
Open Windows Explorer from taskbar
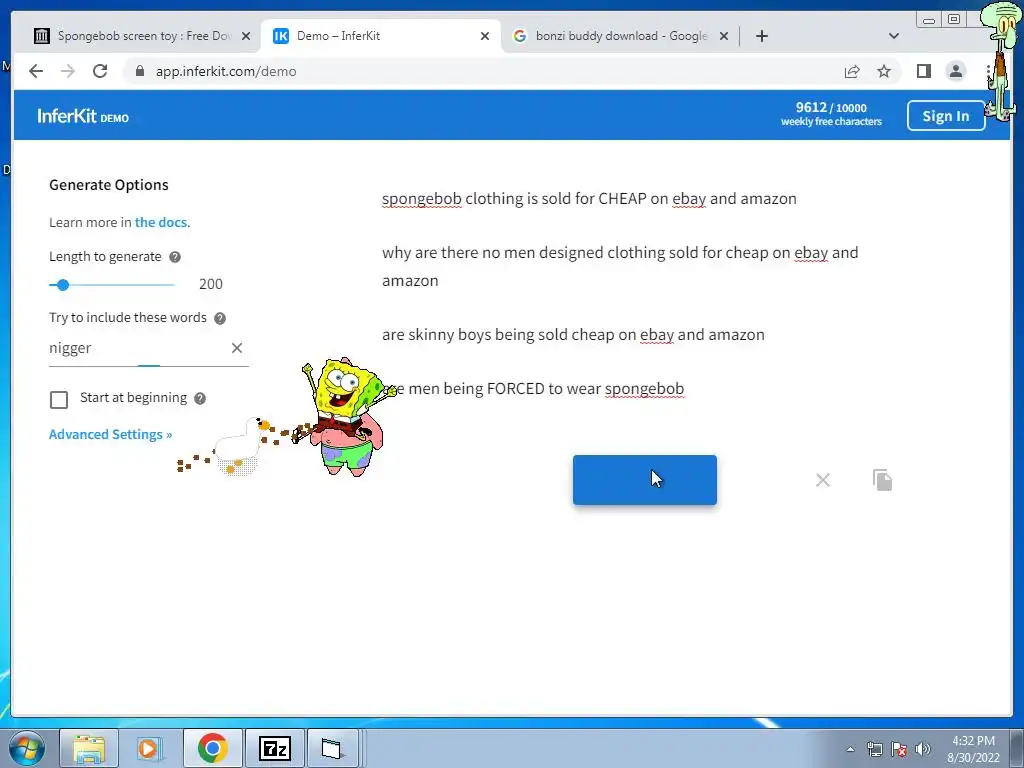[x=89, y=748]
